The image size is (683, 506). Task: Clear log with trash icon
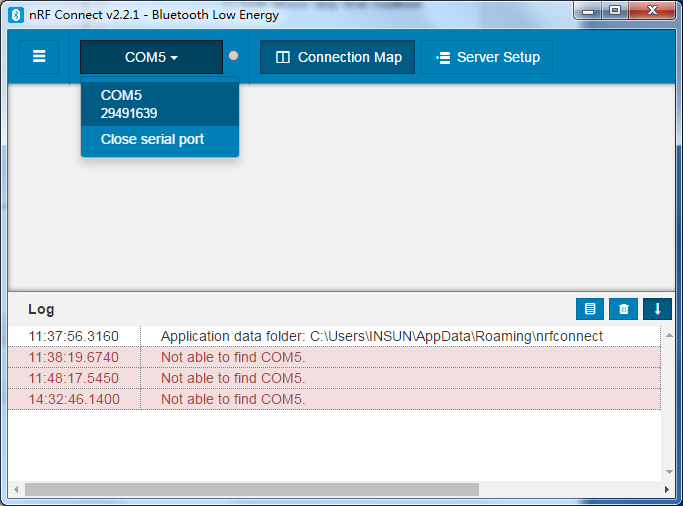[x=623, y=309]
